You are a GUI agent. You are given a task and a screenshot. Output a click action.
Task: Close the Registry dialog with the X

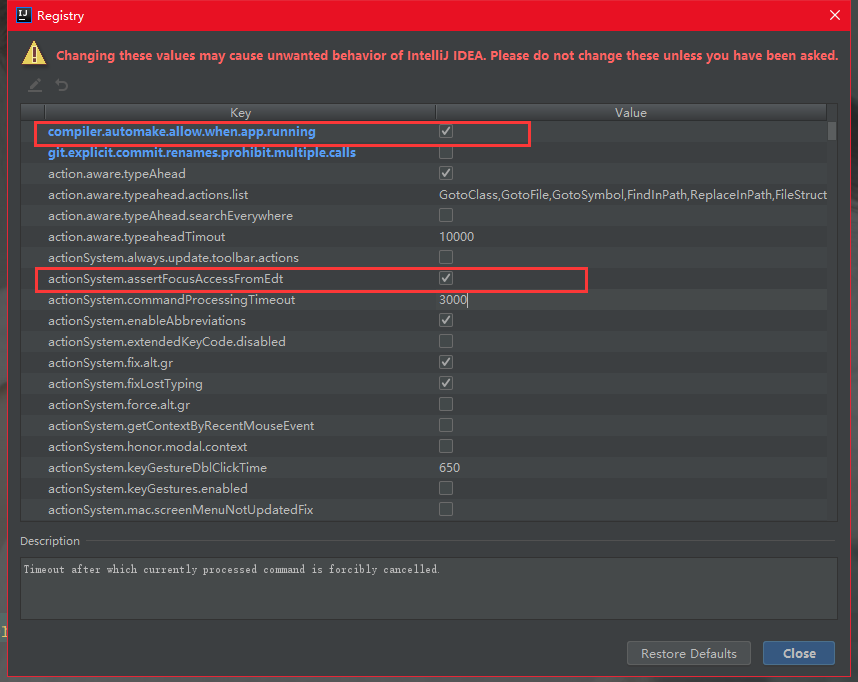point(834,15)
